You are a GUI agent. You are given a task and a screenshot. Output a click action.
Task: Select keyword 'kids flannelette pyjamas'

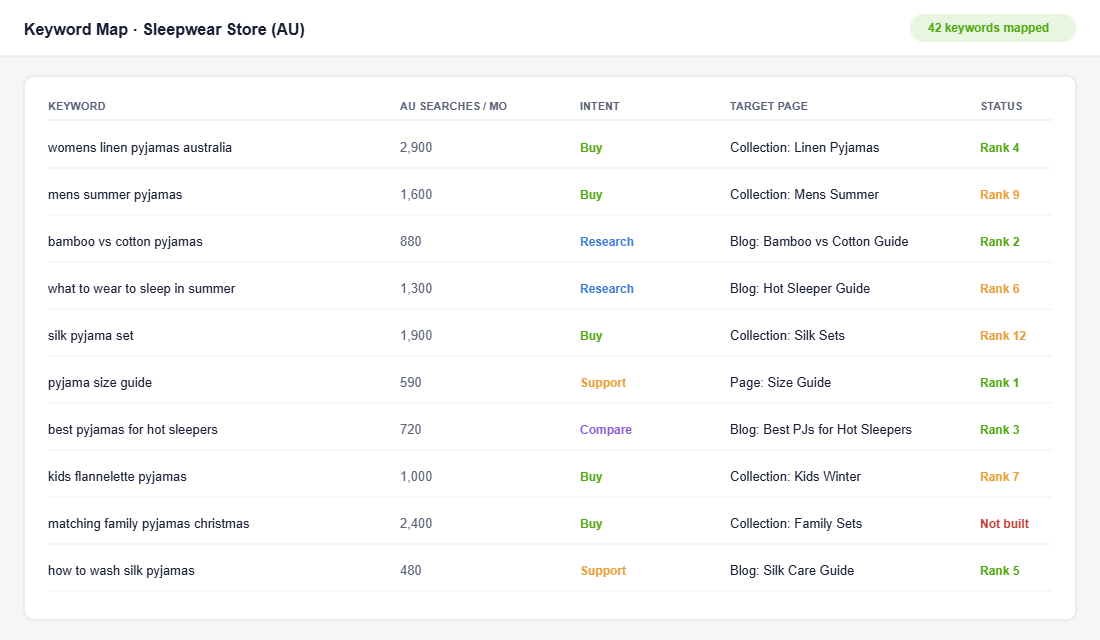tap(117, 476)
